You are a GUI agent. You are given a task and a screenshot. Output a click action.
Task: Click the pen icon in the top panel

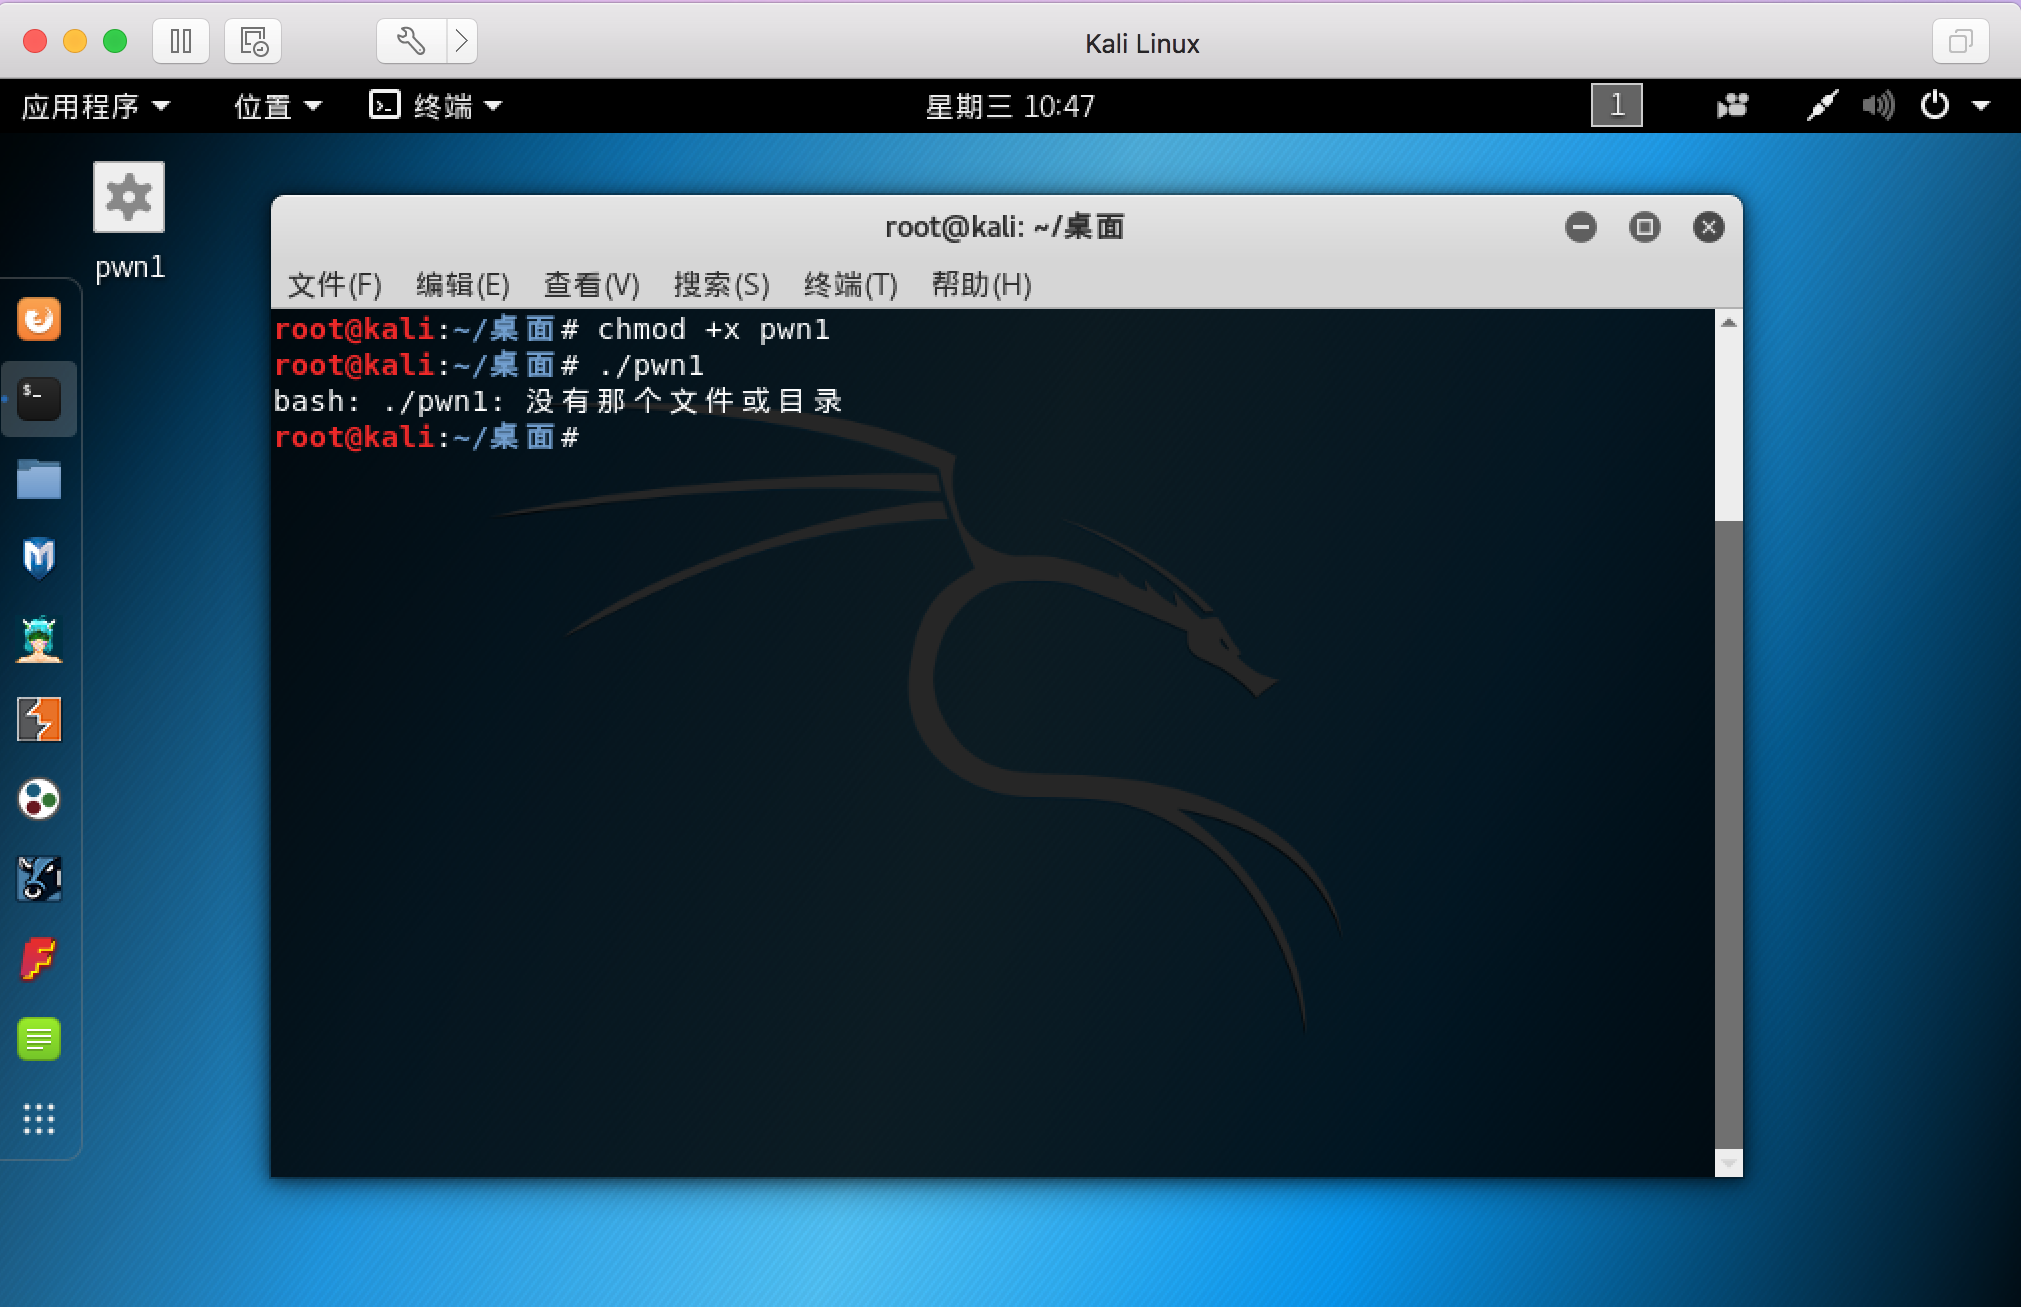pyautogui.click(x=1822, y=105)
